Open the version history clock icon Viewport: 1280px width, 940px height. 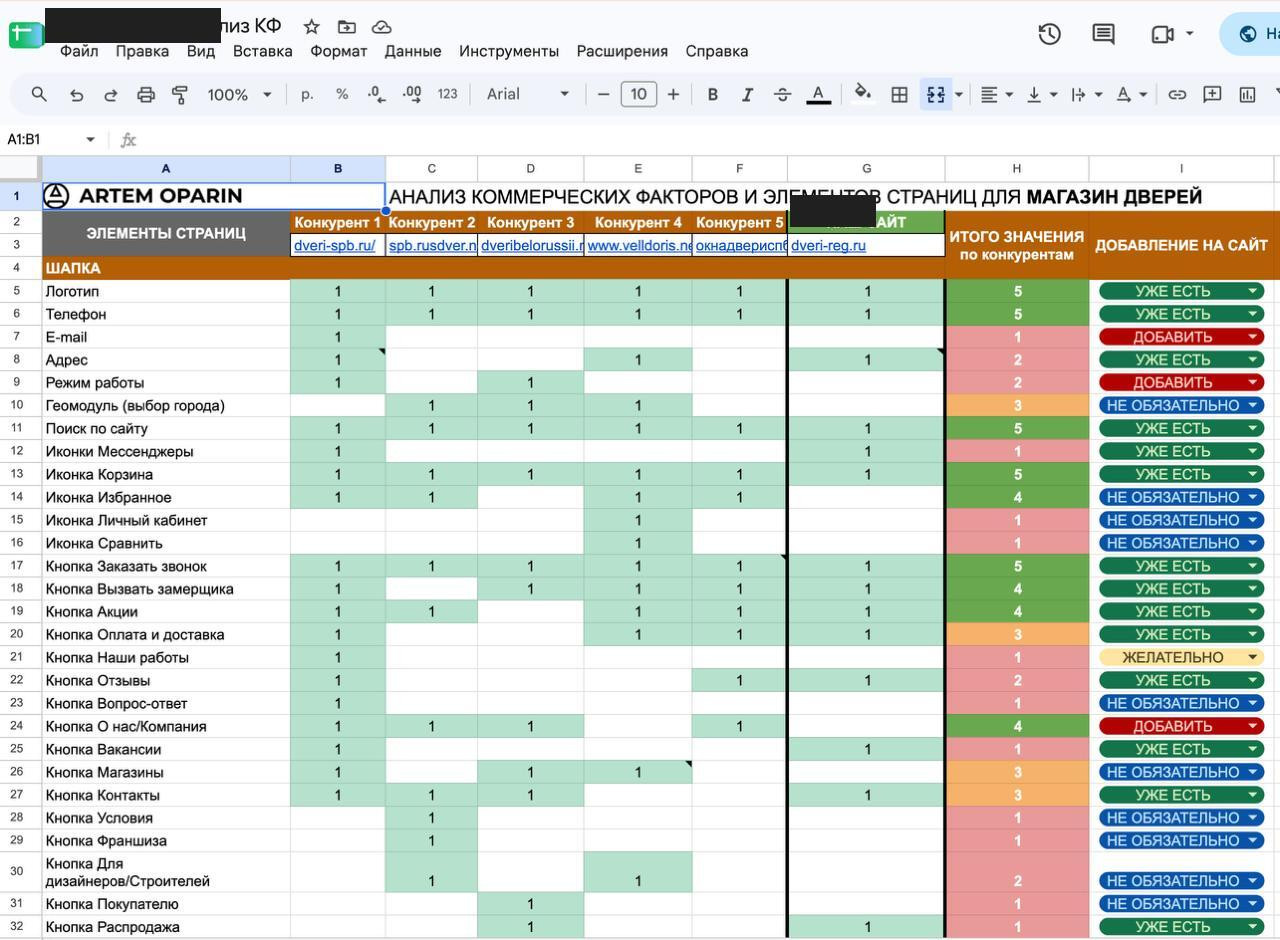(x=1049, y=34)
